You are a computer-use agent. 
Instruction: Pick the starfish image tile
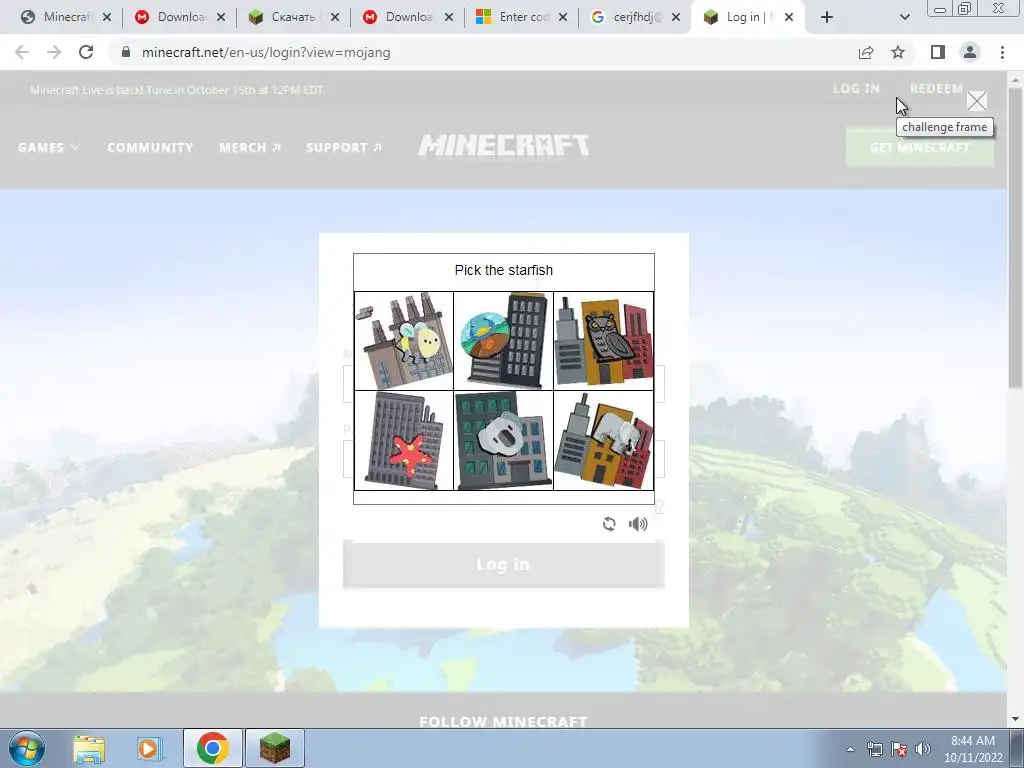pos(404,441)
